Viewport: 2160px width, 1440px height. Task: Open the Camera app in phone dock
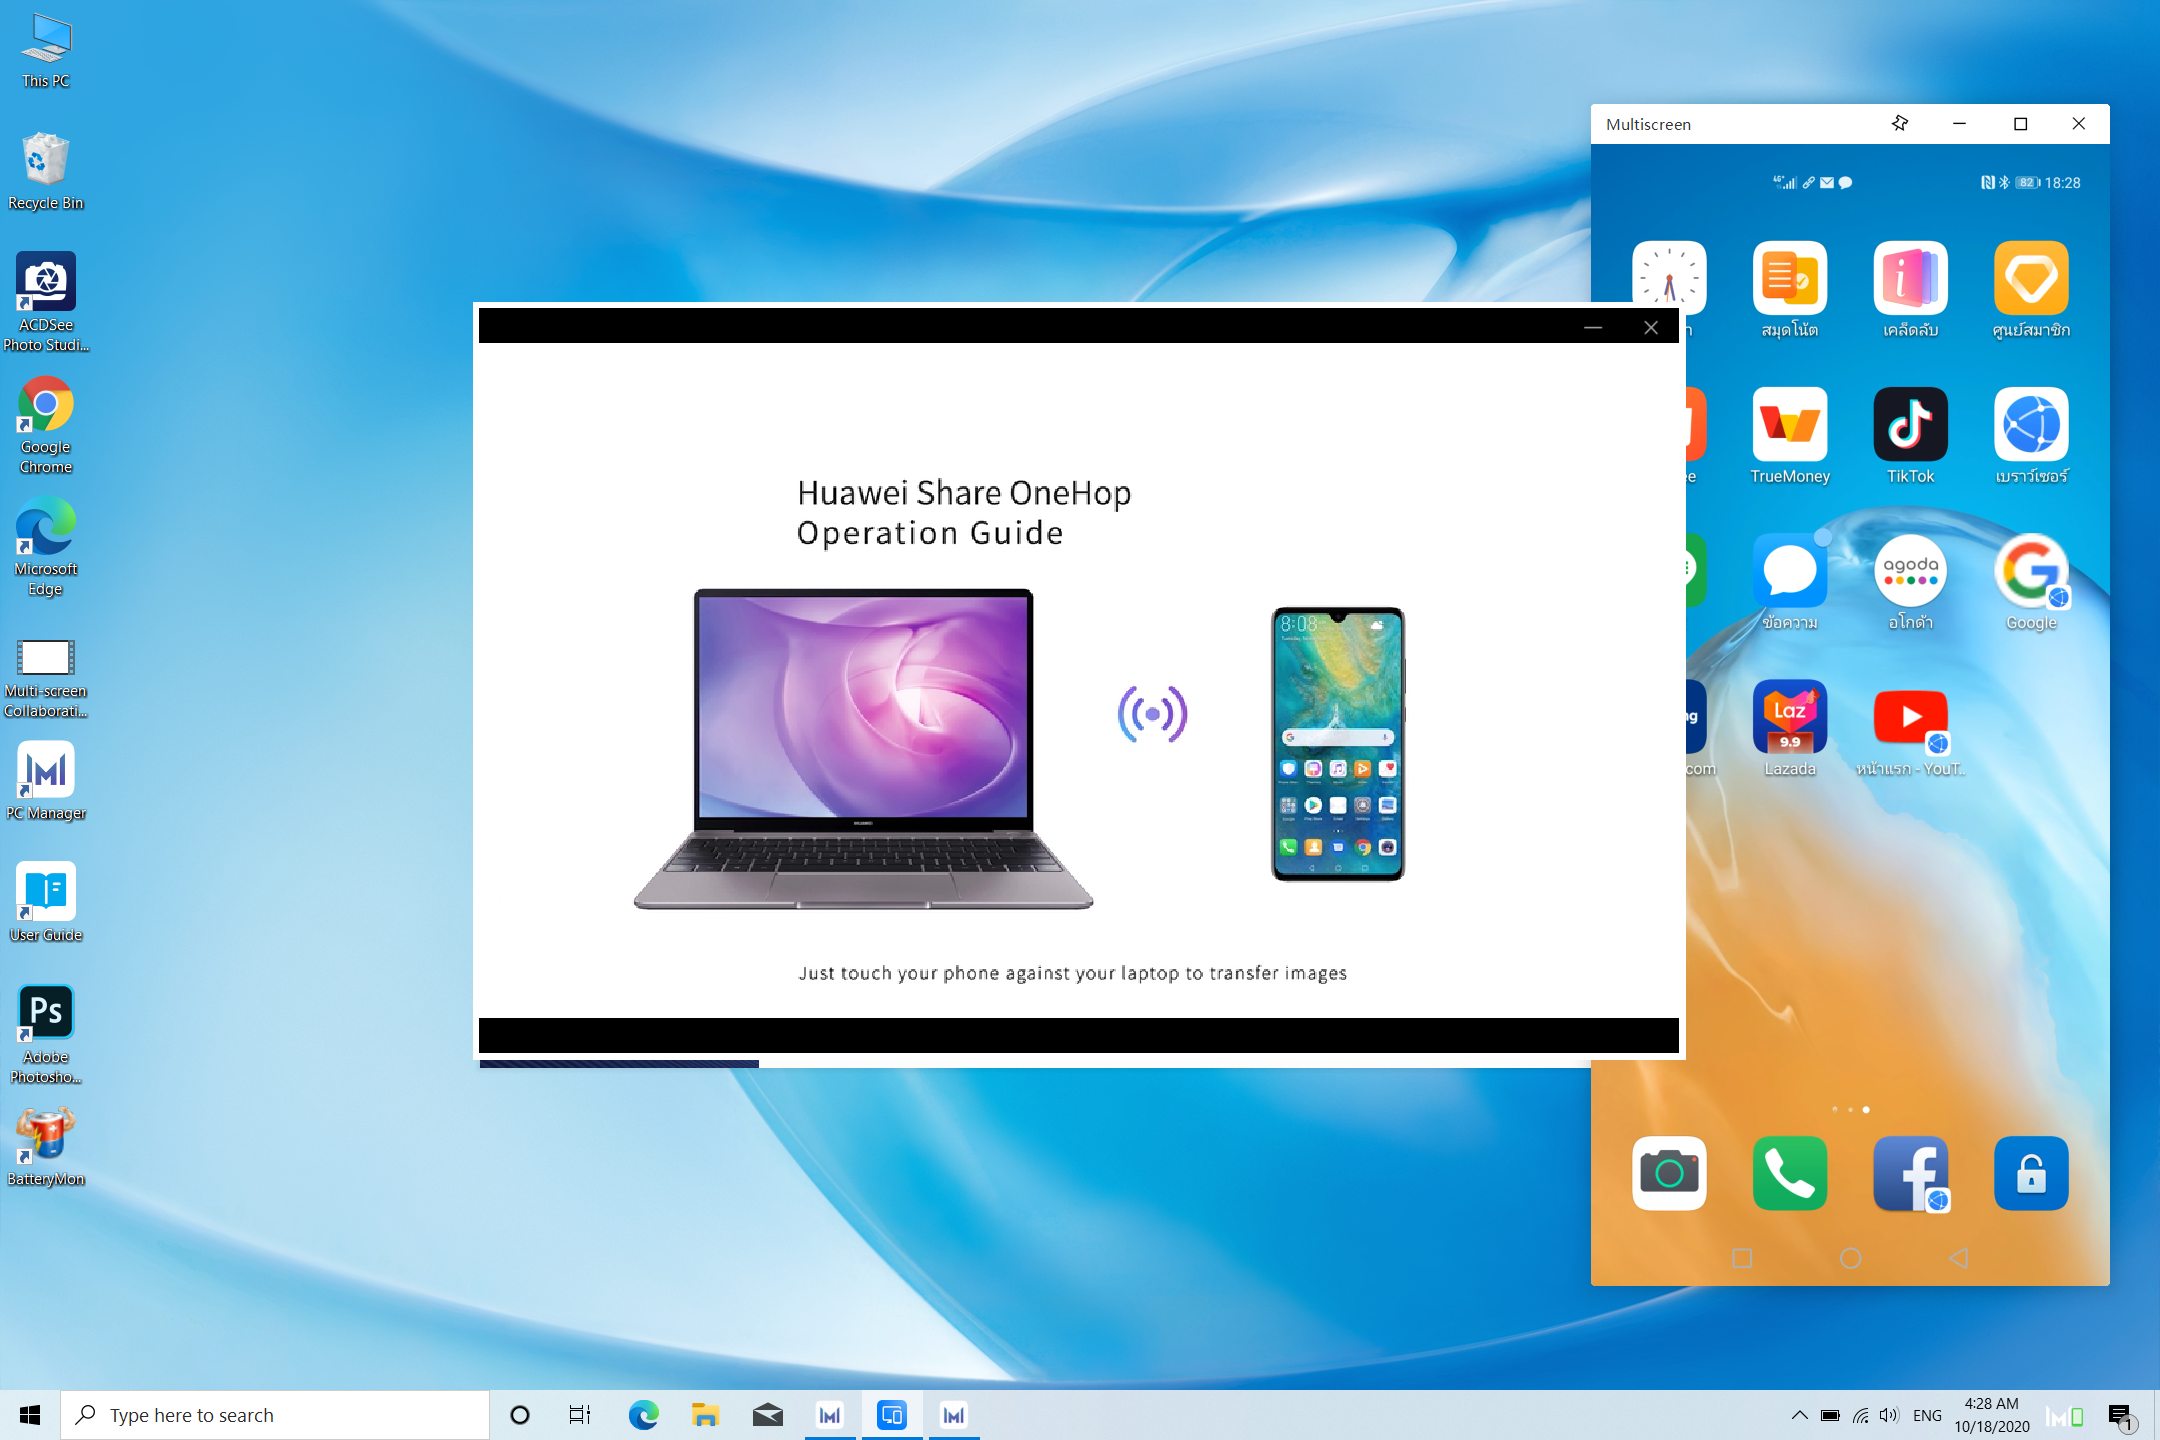[1669, 1173]
